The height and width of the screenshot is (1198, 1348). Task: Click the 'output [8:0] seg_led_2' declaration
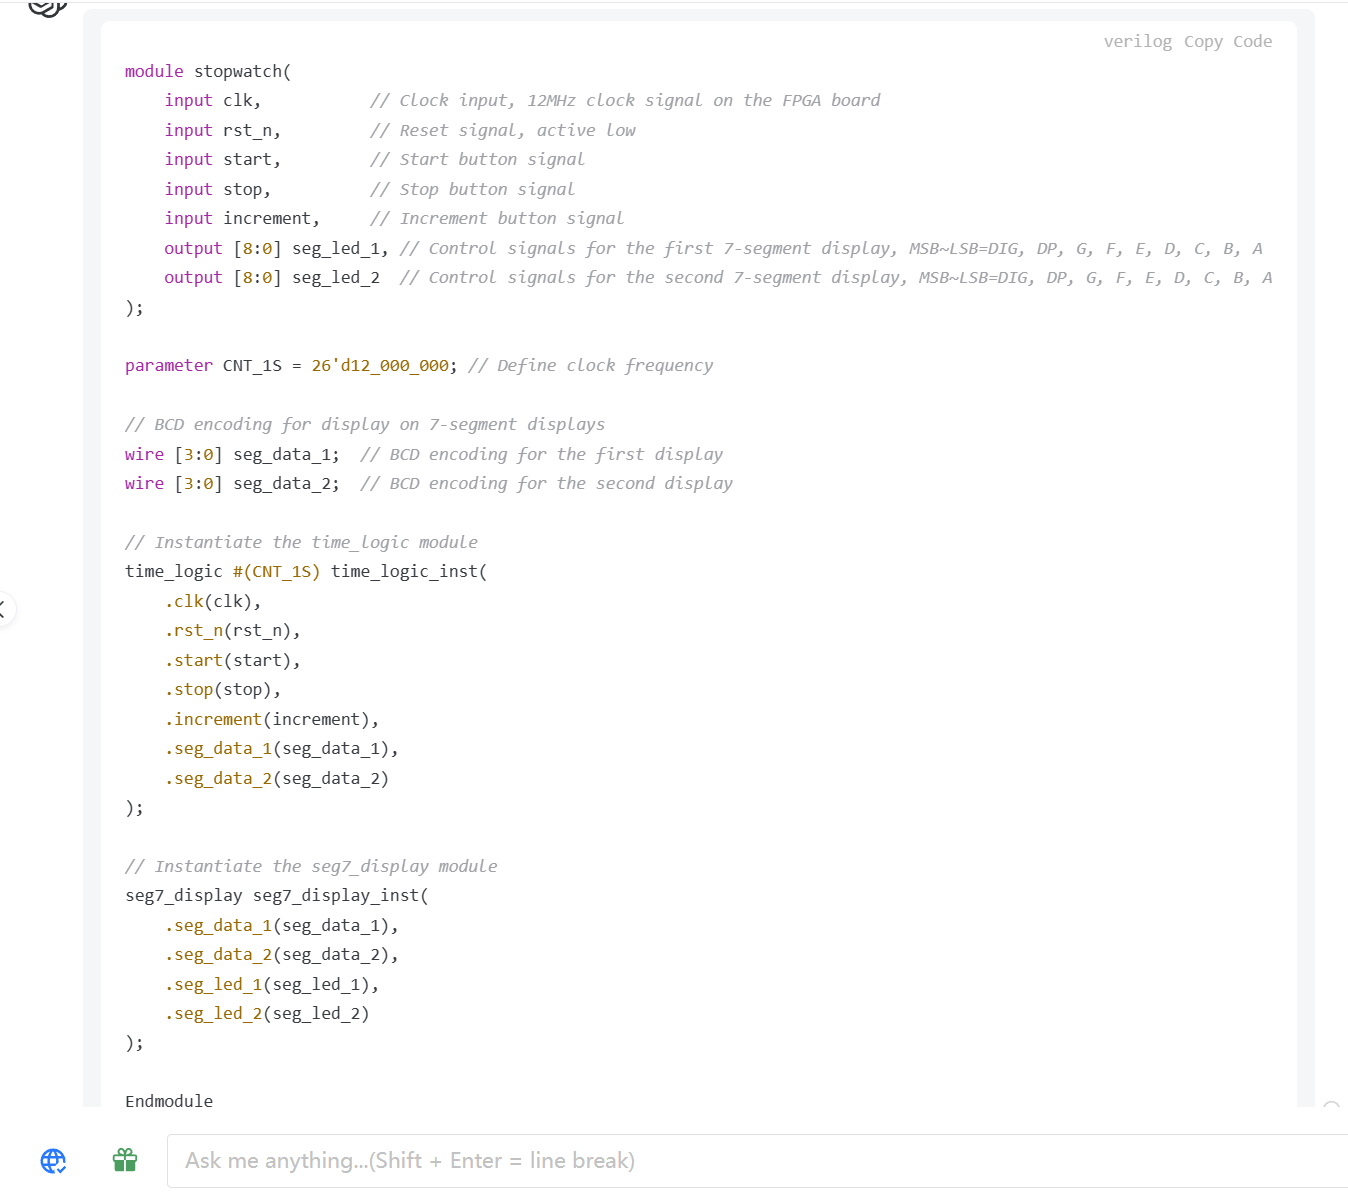(272, 277)
